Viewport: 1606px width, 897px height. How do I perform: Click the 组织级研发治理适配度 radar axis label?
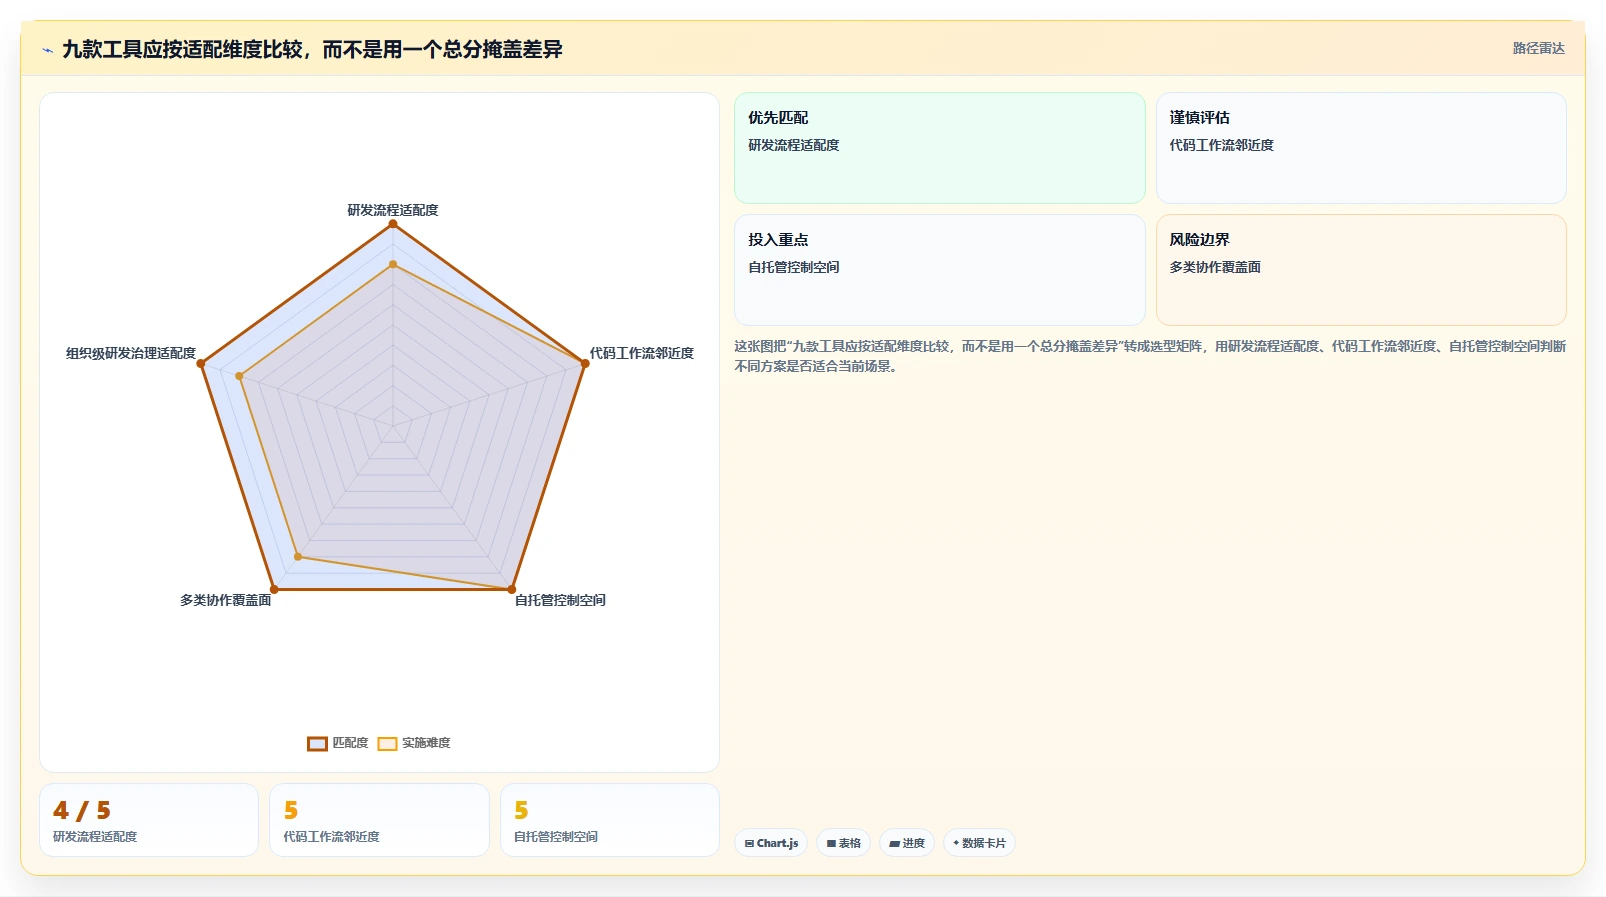131,353
